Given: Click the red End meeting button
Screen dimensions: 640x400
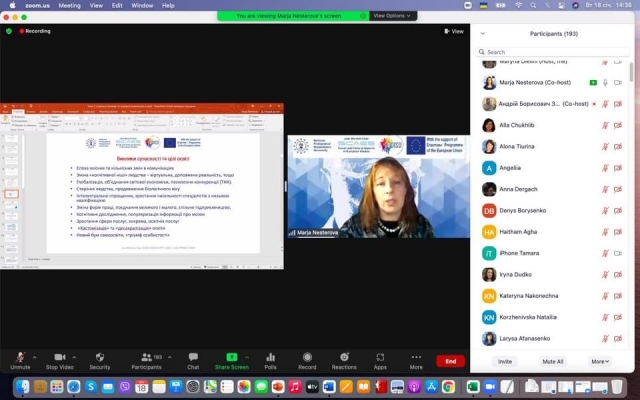Looking at the screenshot, I should coord(451,361).
